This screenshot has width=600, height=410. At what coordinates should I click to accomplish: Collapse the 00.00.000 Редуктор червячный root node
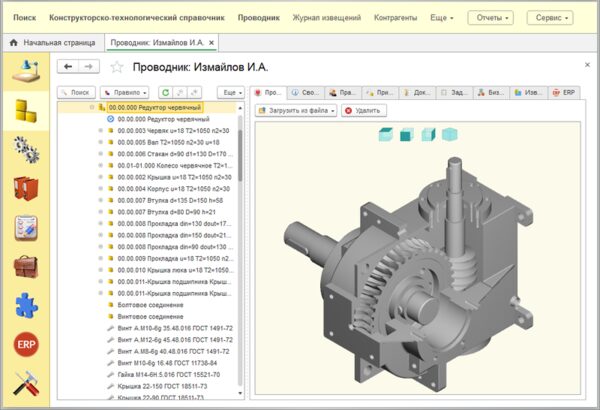point(91,106)
